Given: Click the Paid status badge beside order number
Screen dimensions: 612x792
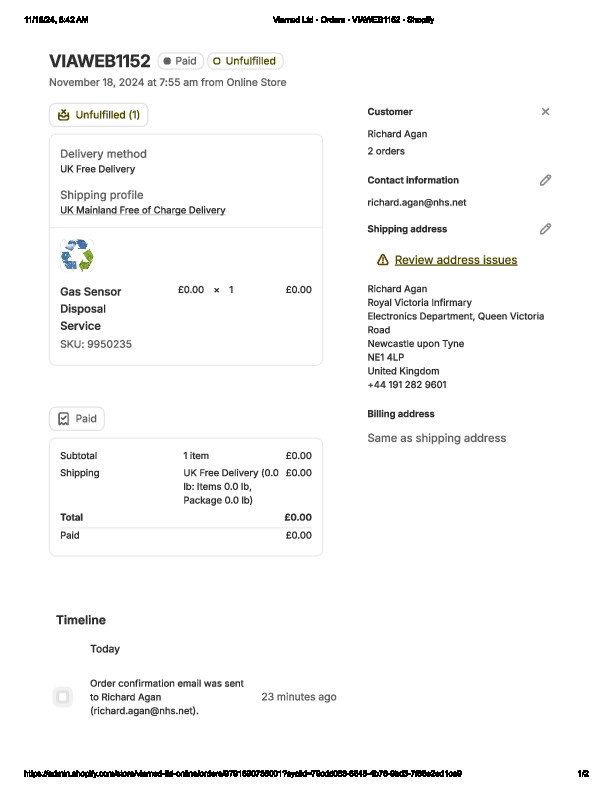Looking at the screenshot, I should 180,61.
